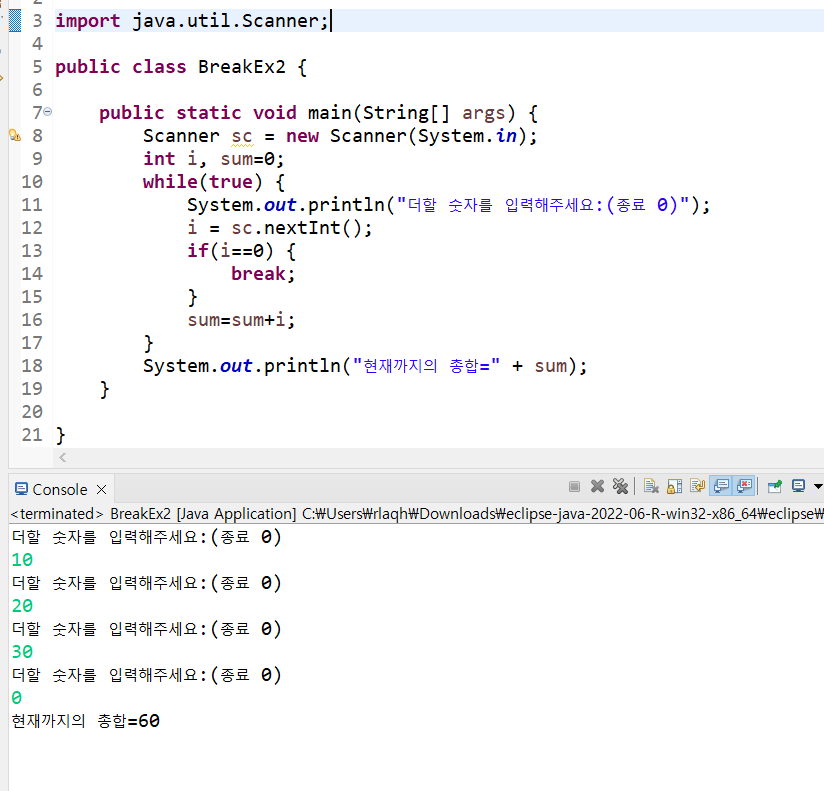Click the italic 'in' field after System.
The height and width of the screenshot is (791, 824).
click(x=507, y=136)
